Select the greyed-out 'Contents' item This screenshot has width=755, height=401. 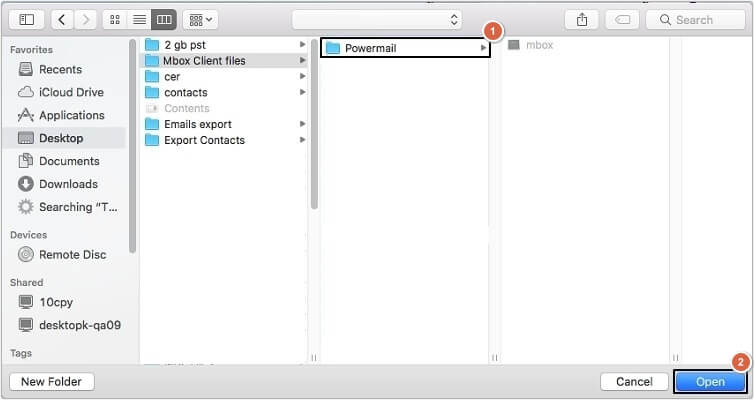tap(224, 108)
